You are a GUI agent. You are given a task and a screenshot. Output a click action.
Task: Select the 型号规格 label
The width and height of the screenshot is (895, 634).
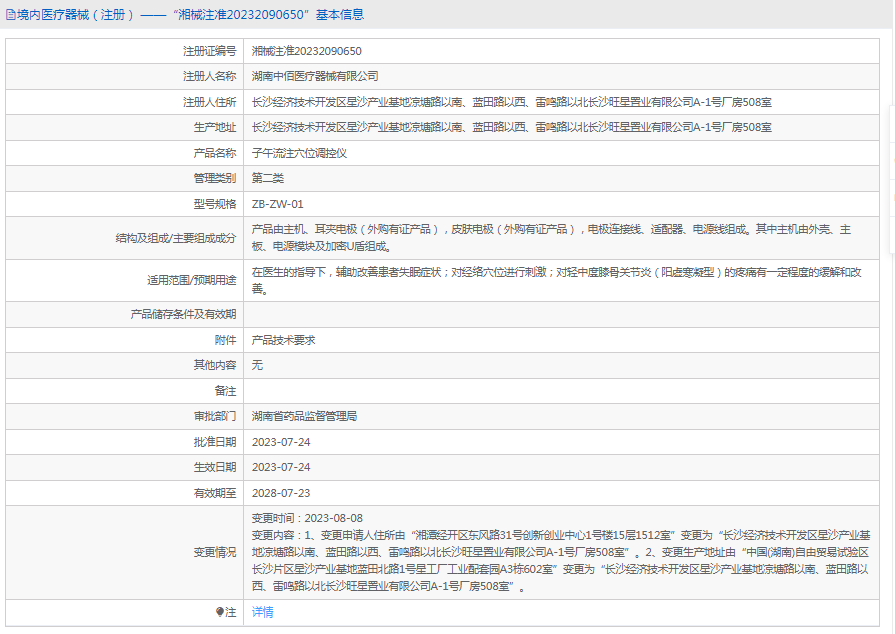215,204
